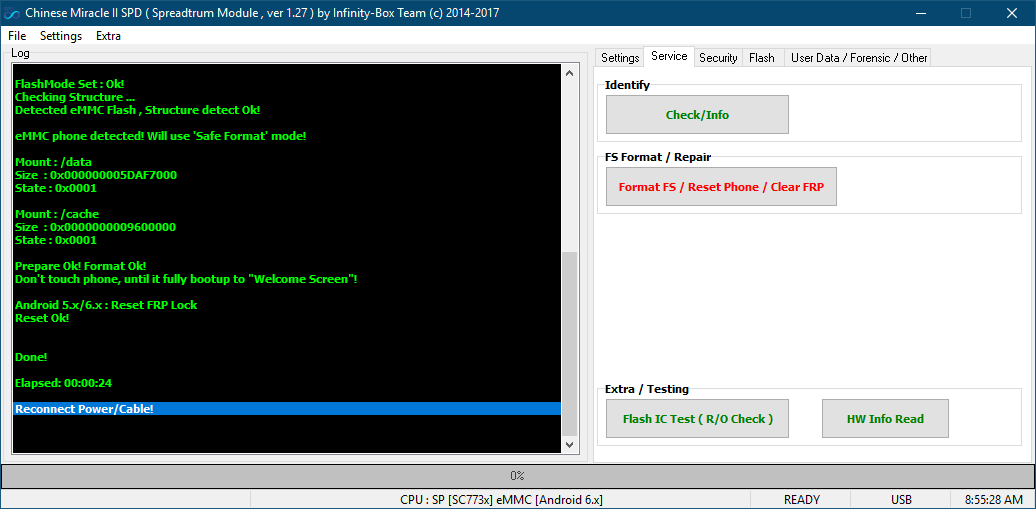
Task: Click the log vertical scrollbar thumb
Action: coord(570,344)
